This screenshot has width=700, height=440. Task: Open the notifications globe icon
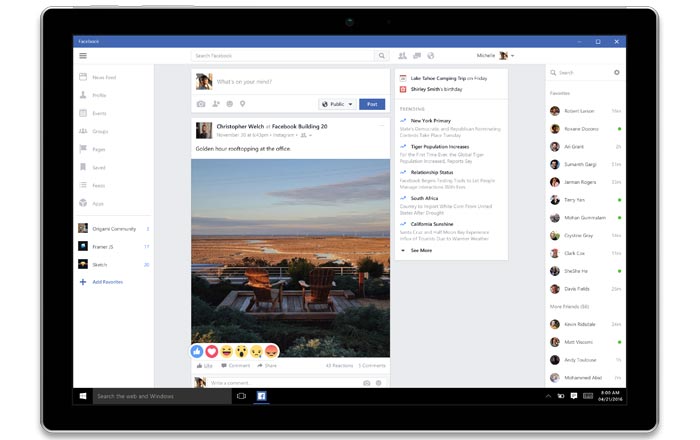click(x=431, y=56)
